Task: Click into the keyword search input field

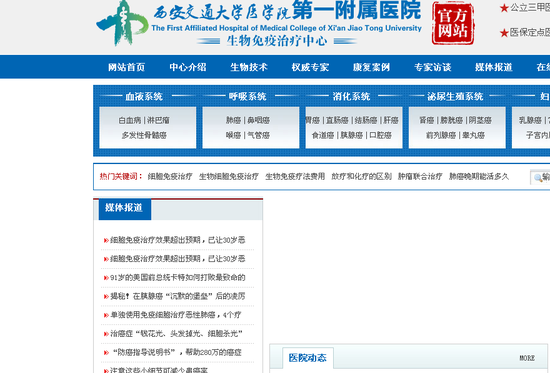Action: click(541, 178)
